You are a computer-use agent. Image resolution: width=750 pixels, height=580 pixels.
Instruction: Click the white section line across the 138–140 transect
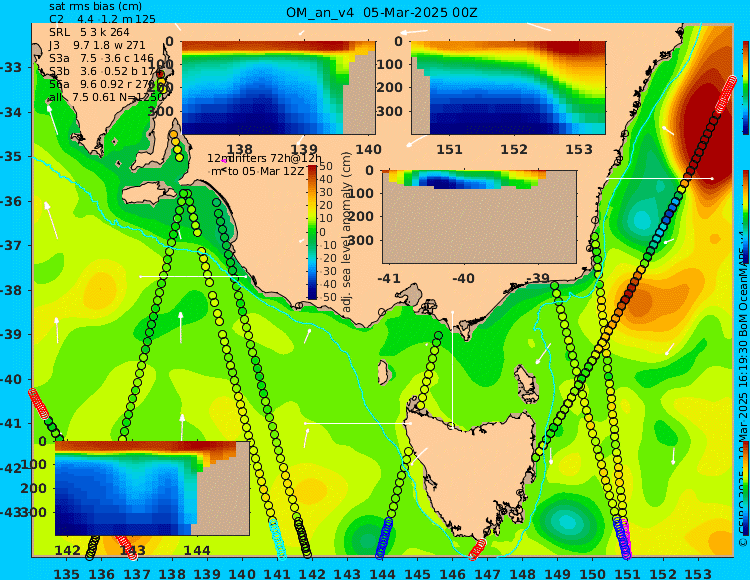(193, 276)
